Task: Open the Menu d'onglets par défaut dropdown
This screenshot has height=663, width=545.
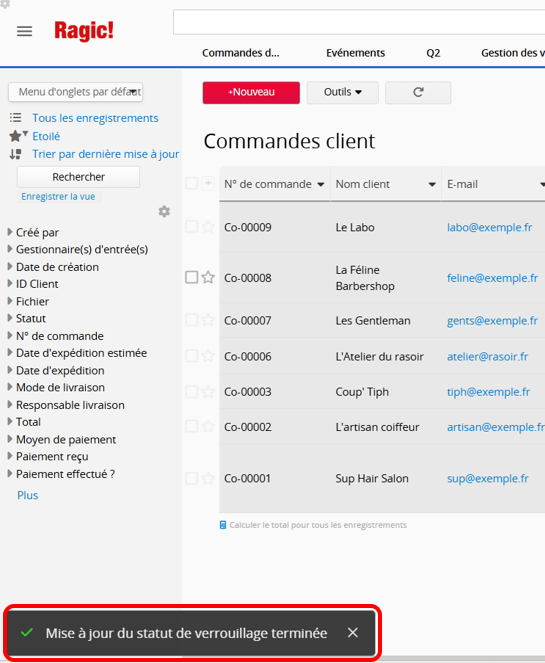Action: 75,92
